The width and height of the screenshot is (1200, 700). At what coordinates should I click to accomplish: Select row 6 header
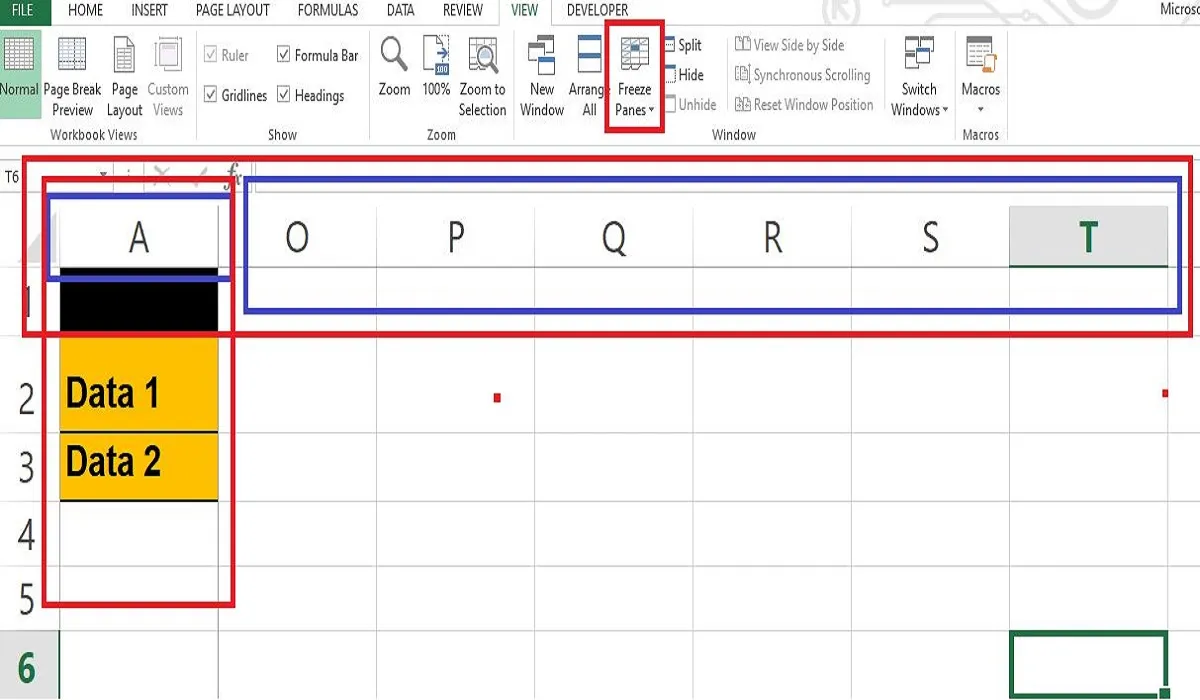point(28,665)
